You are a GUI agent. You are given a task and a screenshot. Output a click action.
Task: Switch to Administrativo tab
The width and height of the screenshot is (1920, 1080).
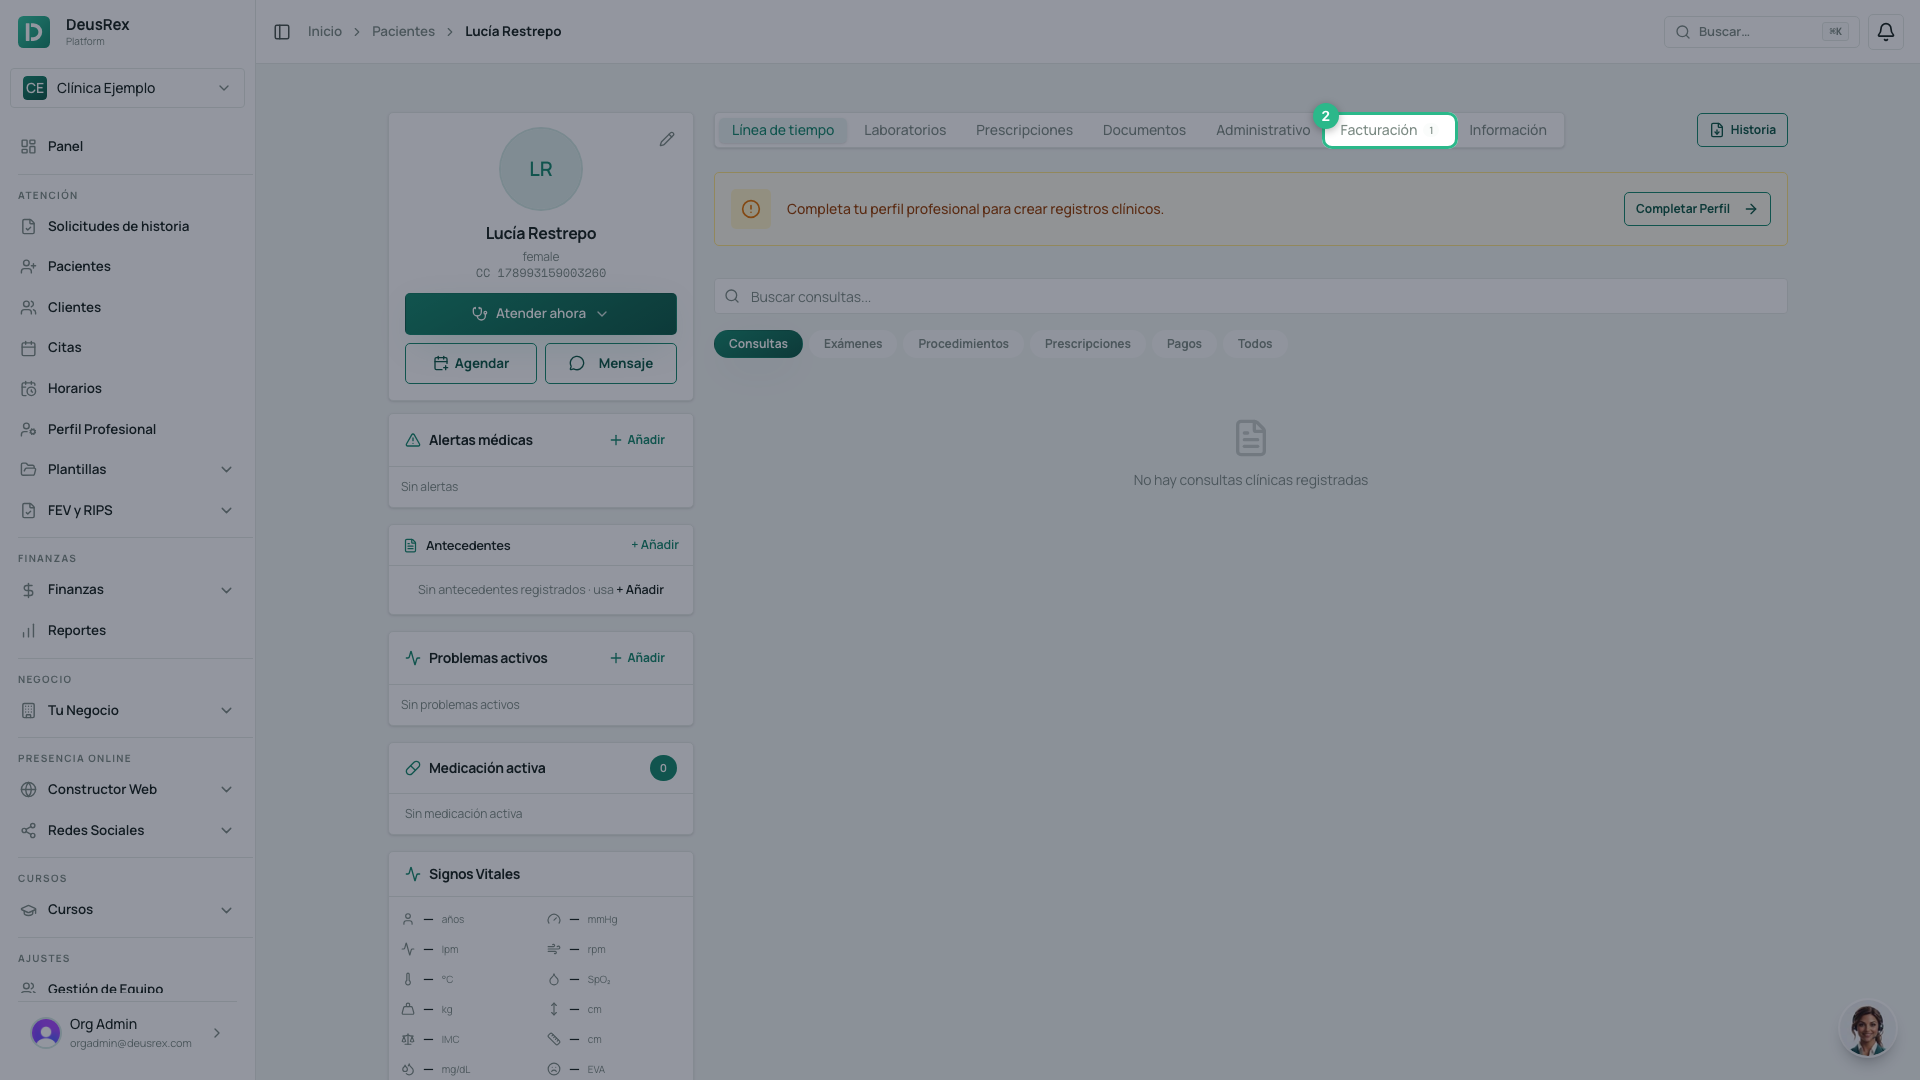pyautogui.click(x=1262, y=131)
